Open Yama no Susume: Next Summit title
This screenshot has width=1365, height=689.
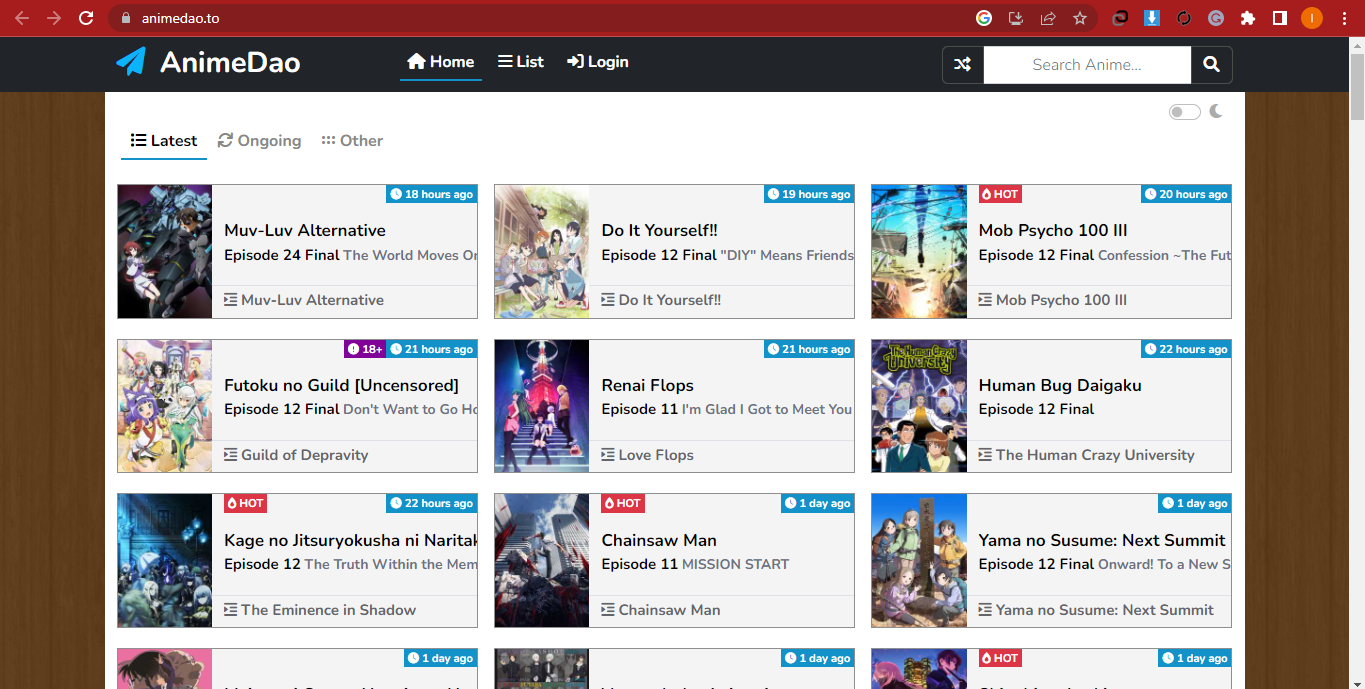click(1102, 540)
